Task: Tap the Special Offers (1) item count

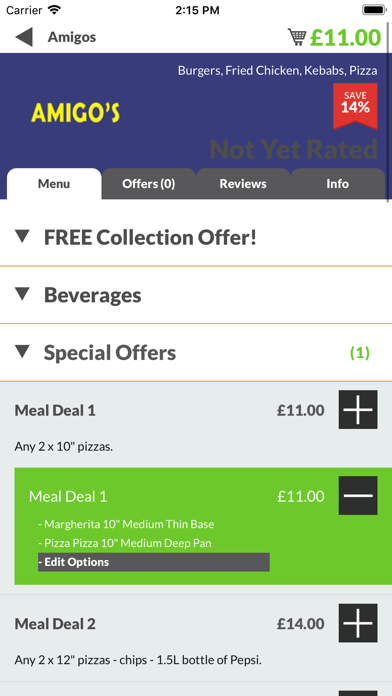Action: click(360, 353)
